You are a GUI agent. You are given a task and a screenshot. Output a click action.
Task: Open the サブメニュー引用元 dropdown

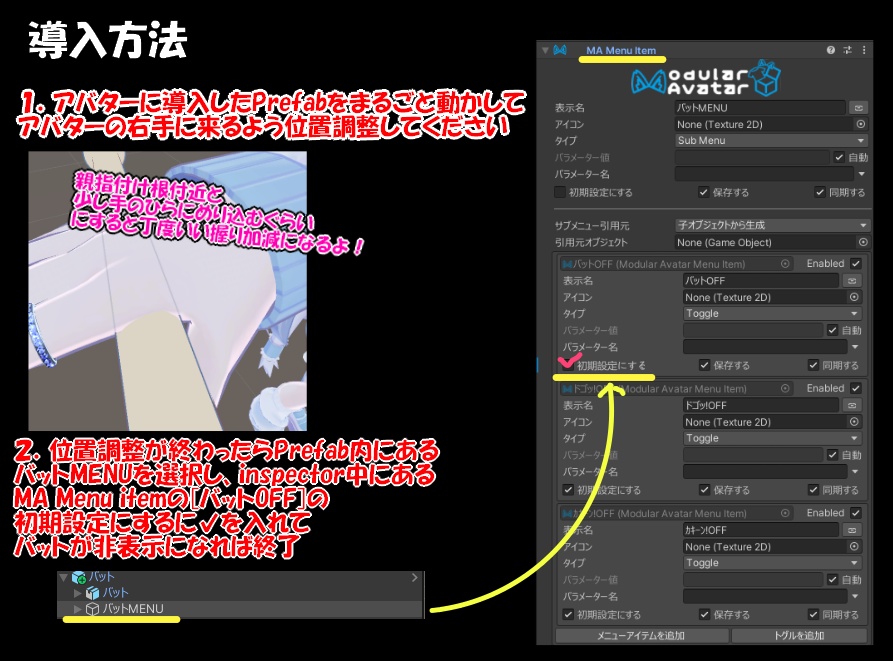(x=771, y=224)
